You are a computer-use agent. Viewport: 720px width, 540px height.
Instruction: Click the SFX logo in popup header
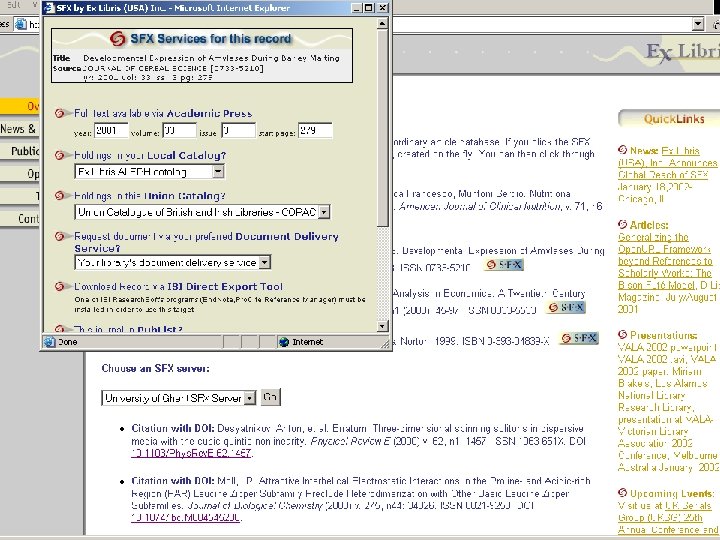point(118,39)
